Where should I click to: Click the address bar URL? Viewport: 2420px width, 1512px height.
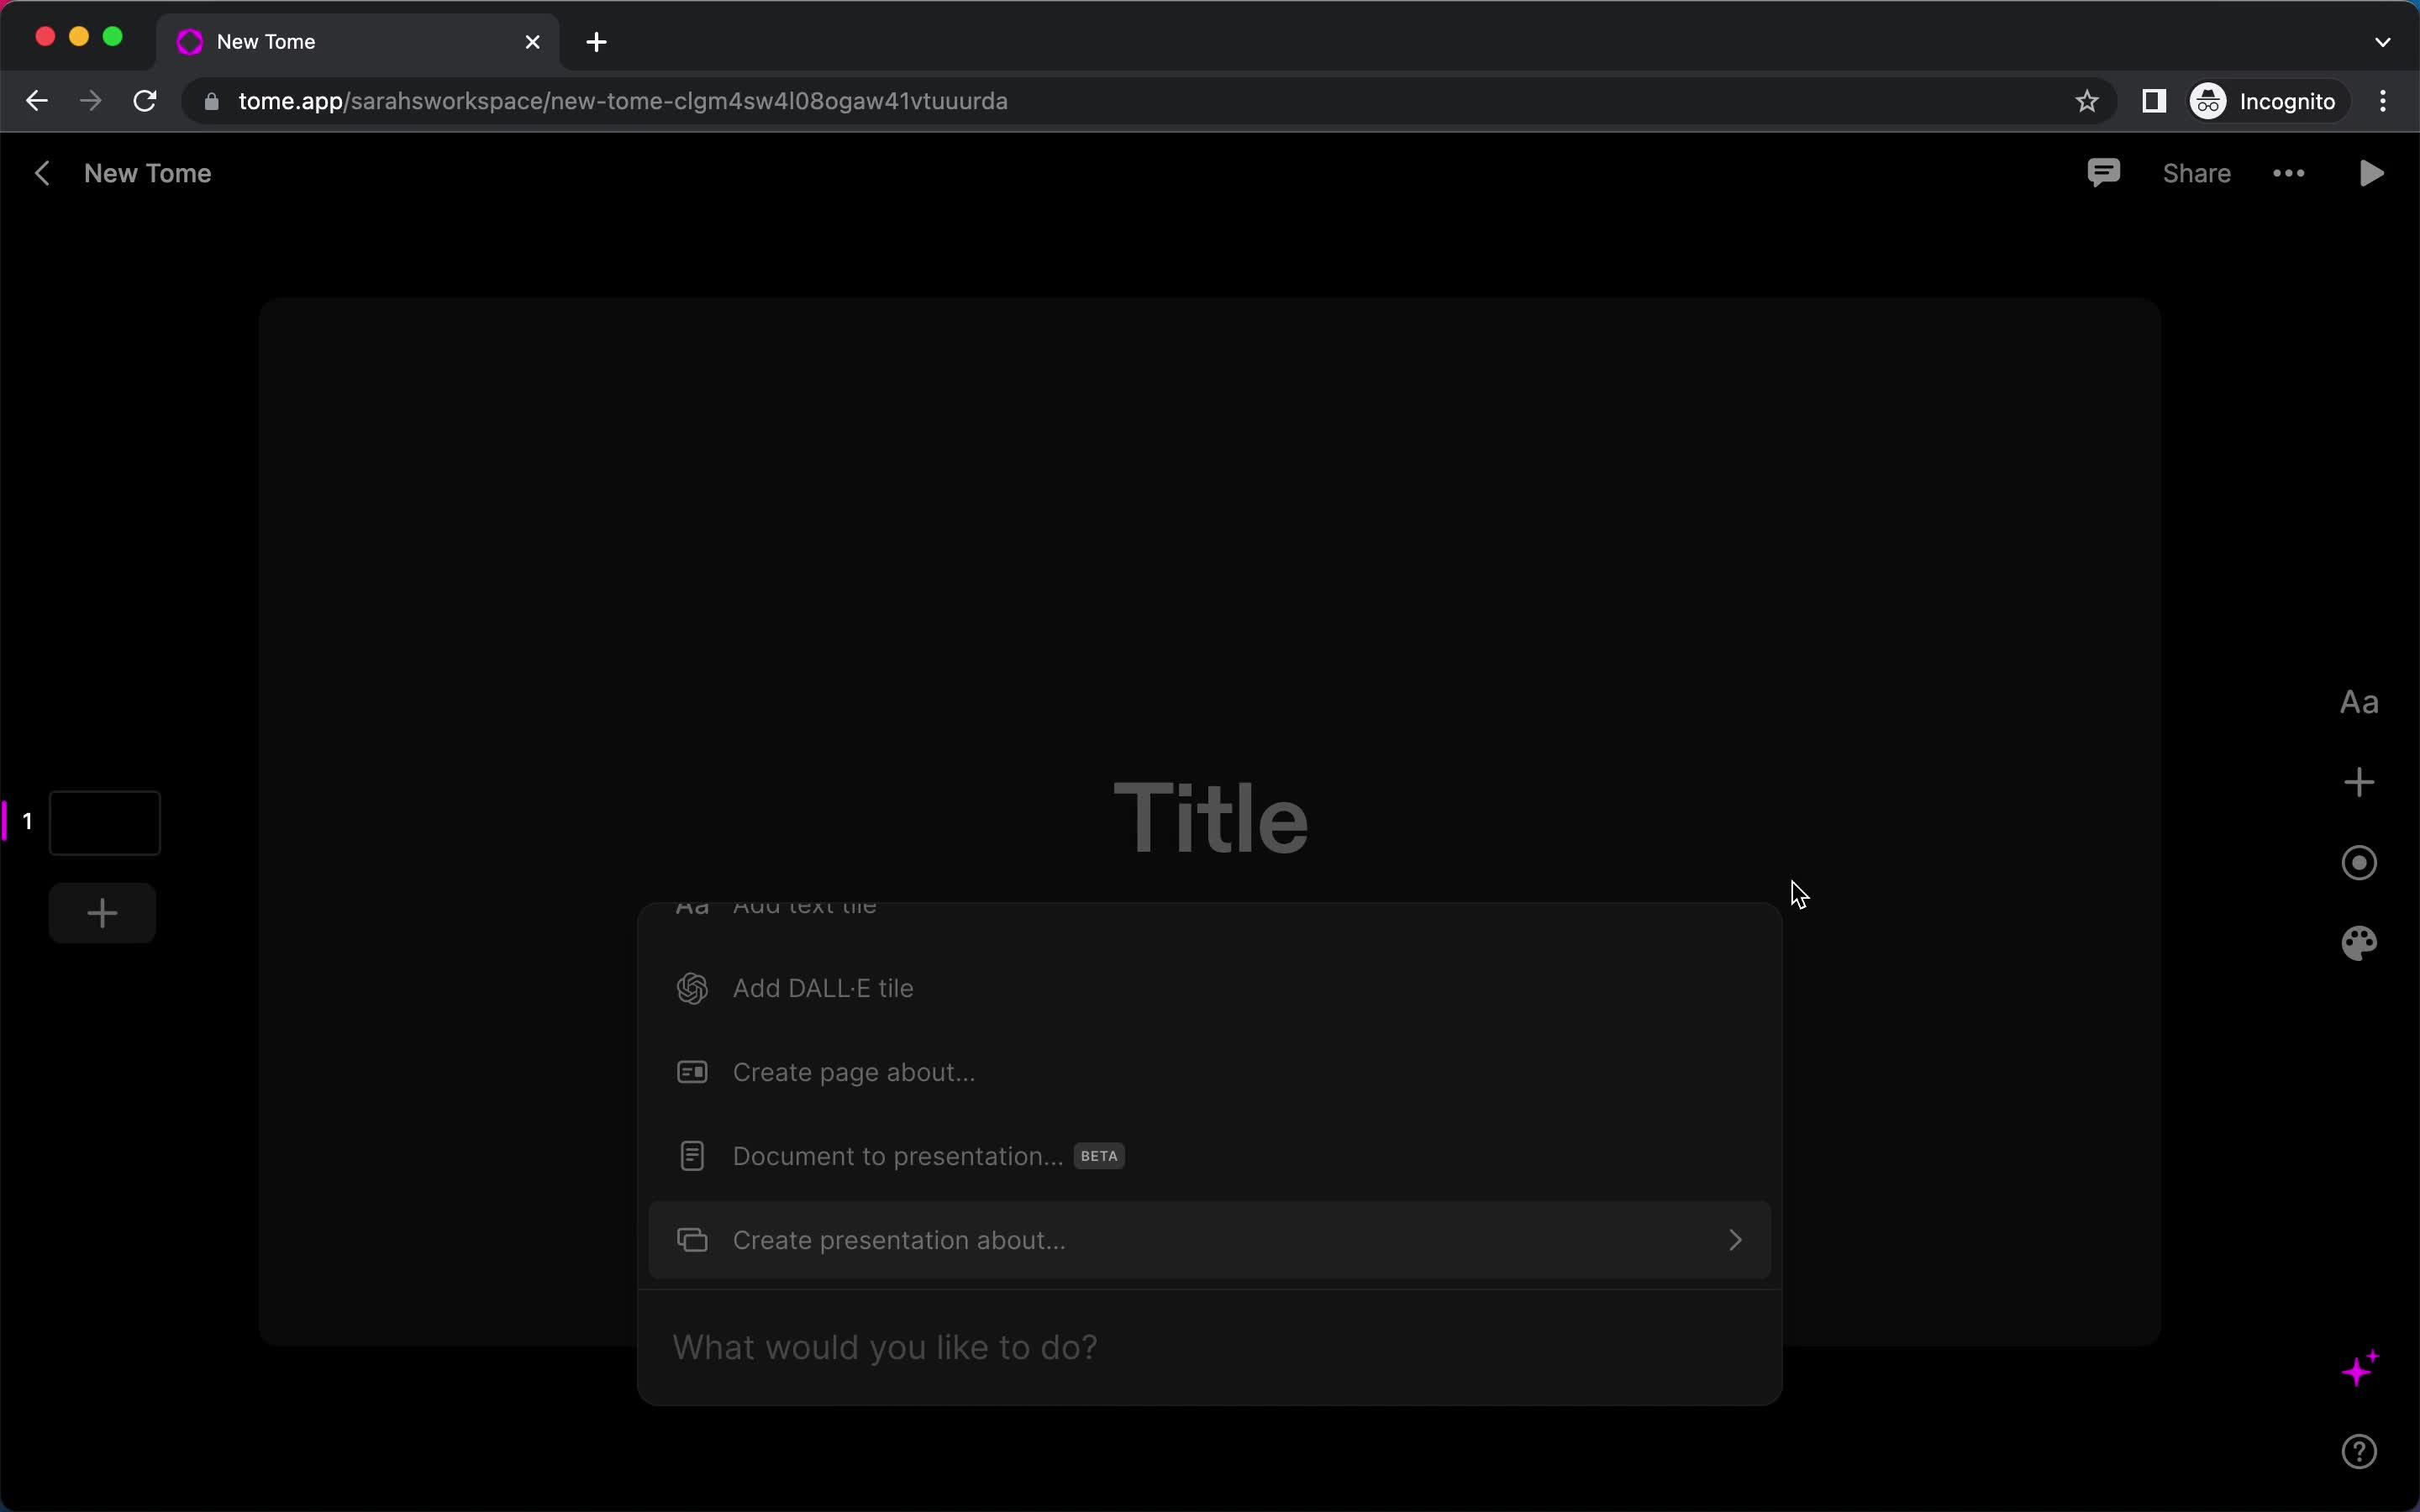point(623,101)
